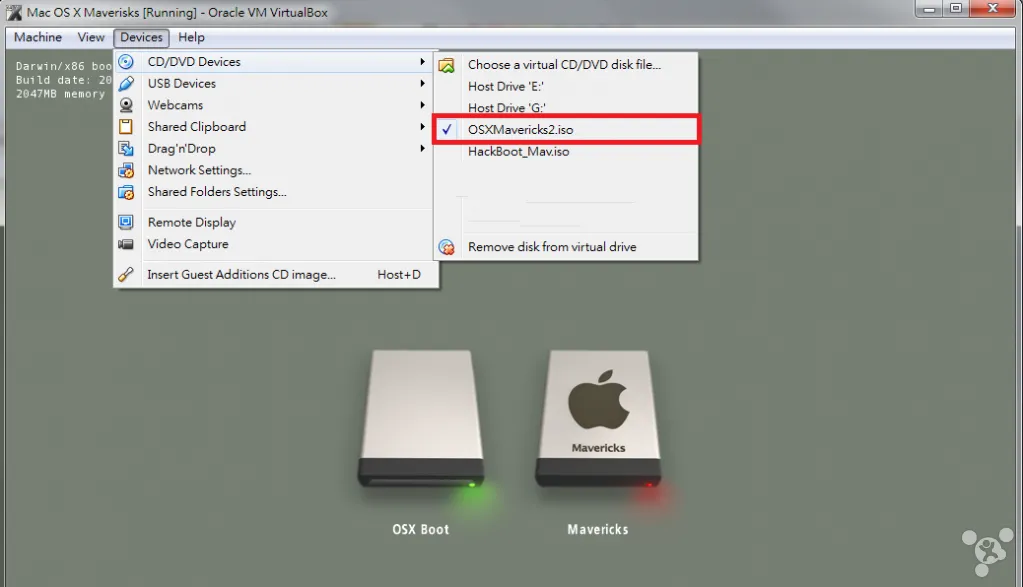The height and width of the screenshot is (587, 1023).
Task: Click the USB Devices plug icon
Action: tap(126, 83)
